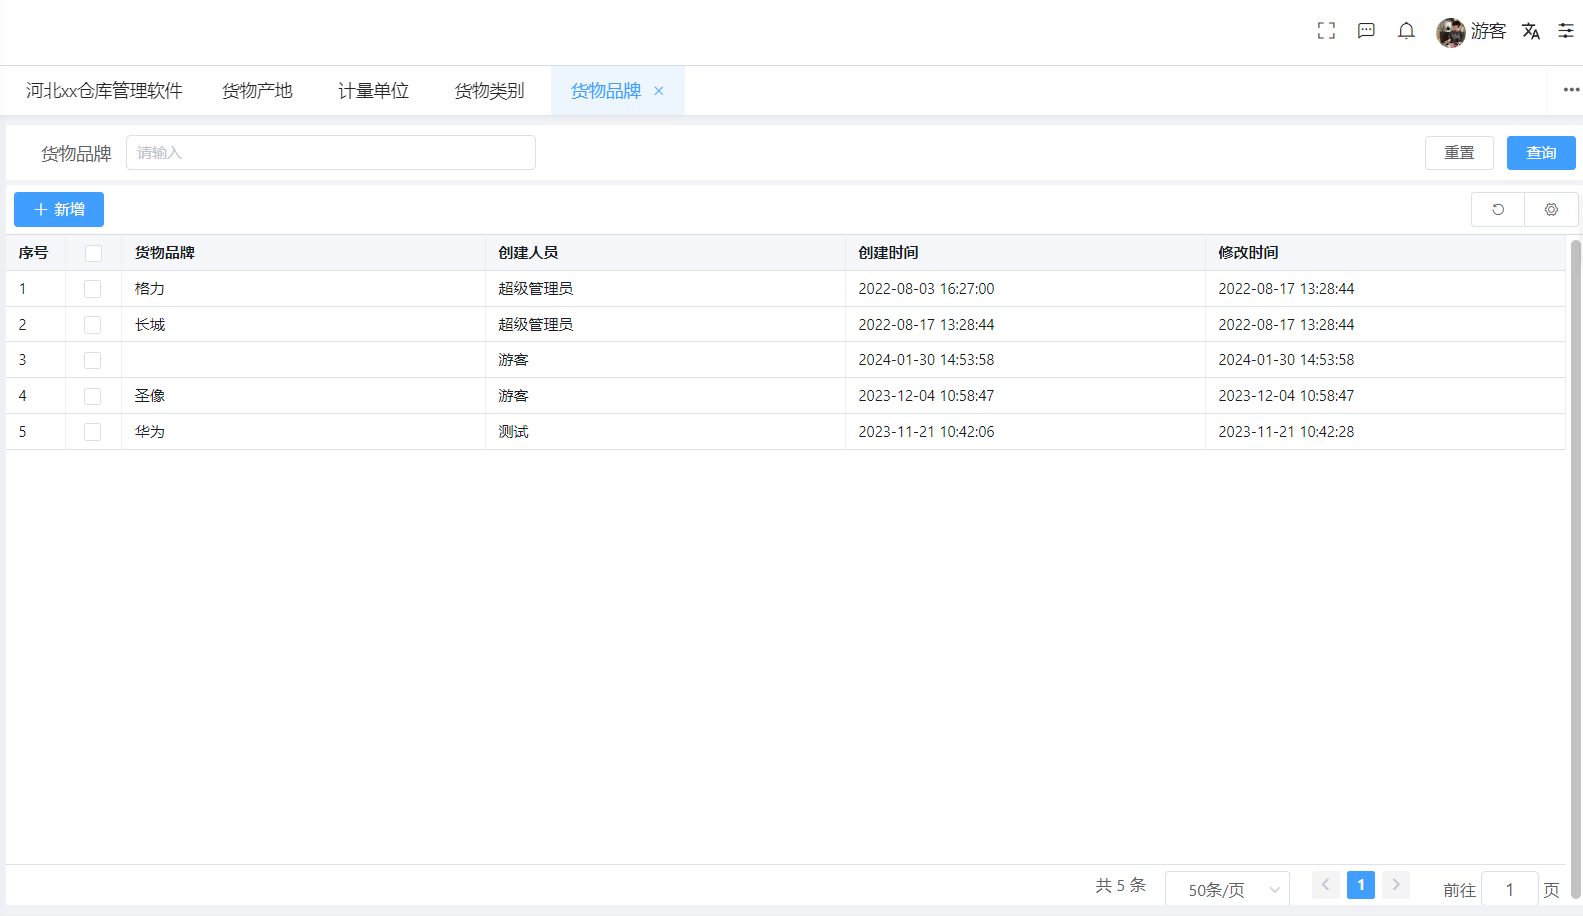Click modified time 2023-11-21 10:42:28
1583x916 pixels.
(1286, 432)
